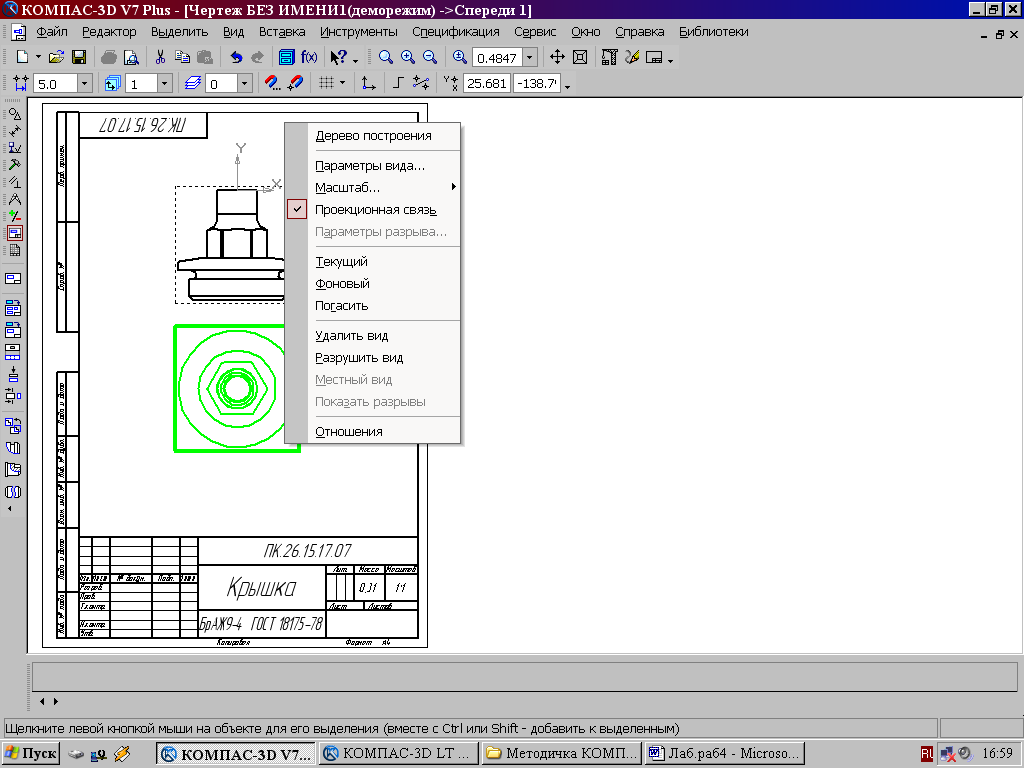Click the Pan view cross-arrows icon
The width and height of the screenshot is (1024, 768).
[558, 58]
